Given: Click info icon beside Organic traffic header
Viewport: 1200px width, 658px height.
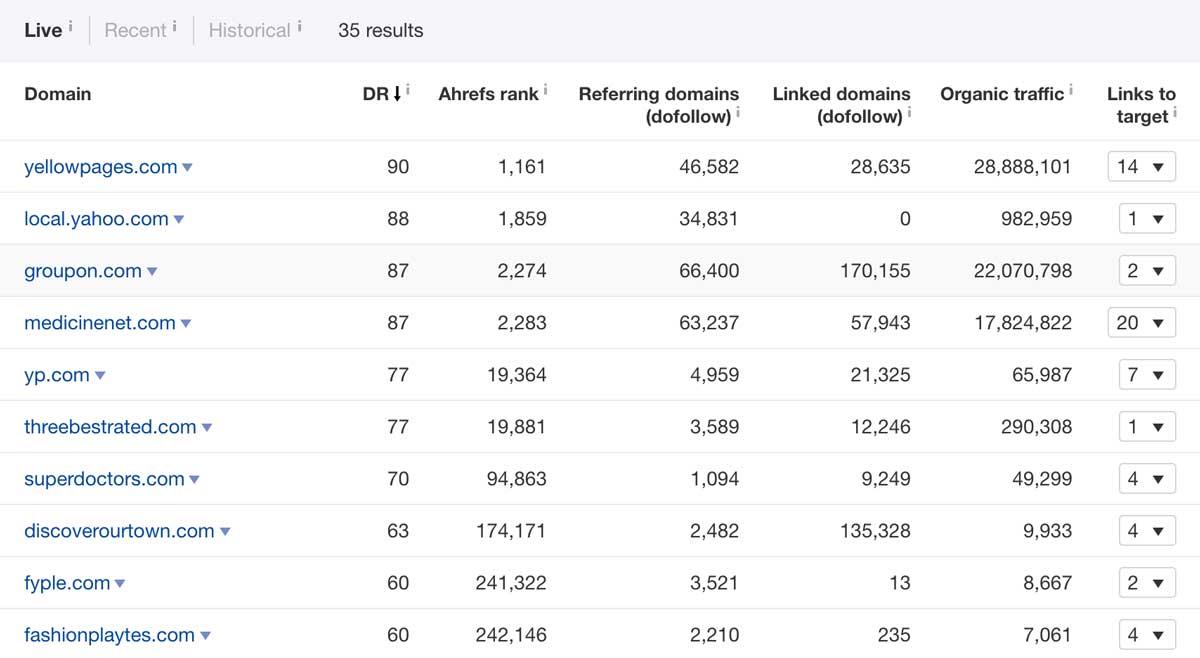Looking at the screenshot, I should coord(1071,90).
